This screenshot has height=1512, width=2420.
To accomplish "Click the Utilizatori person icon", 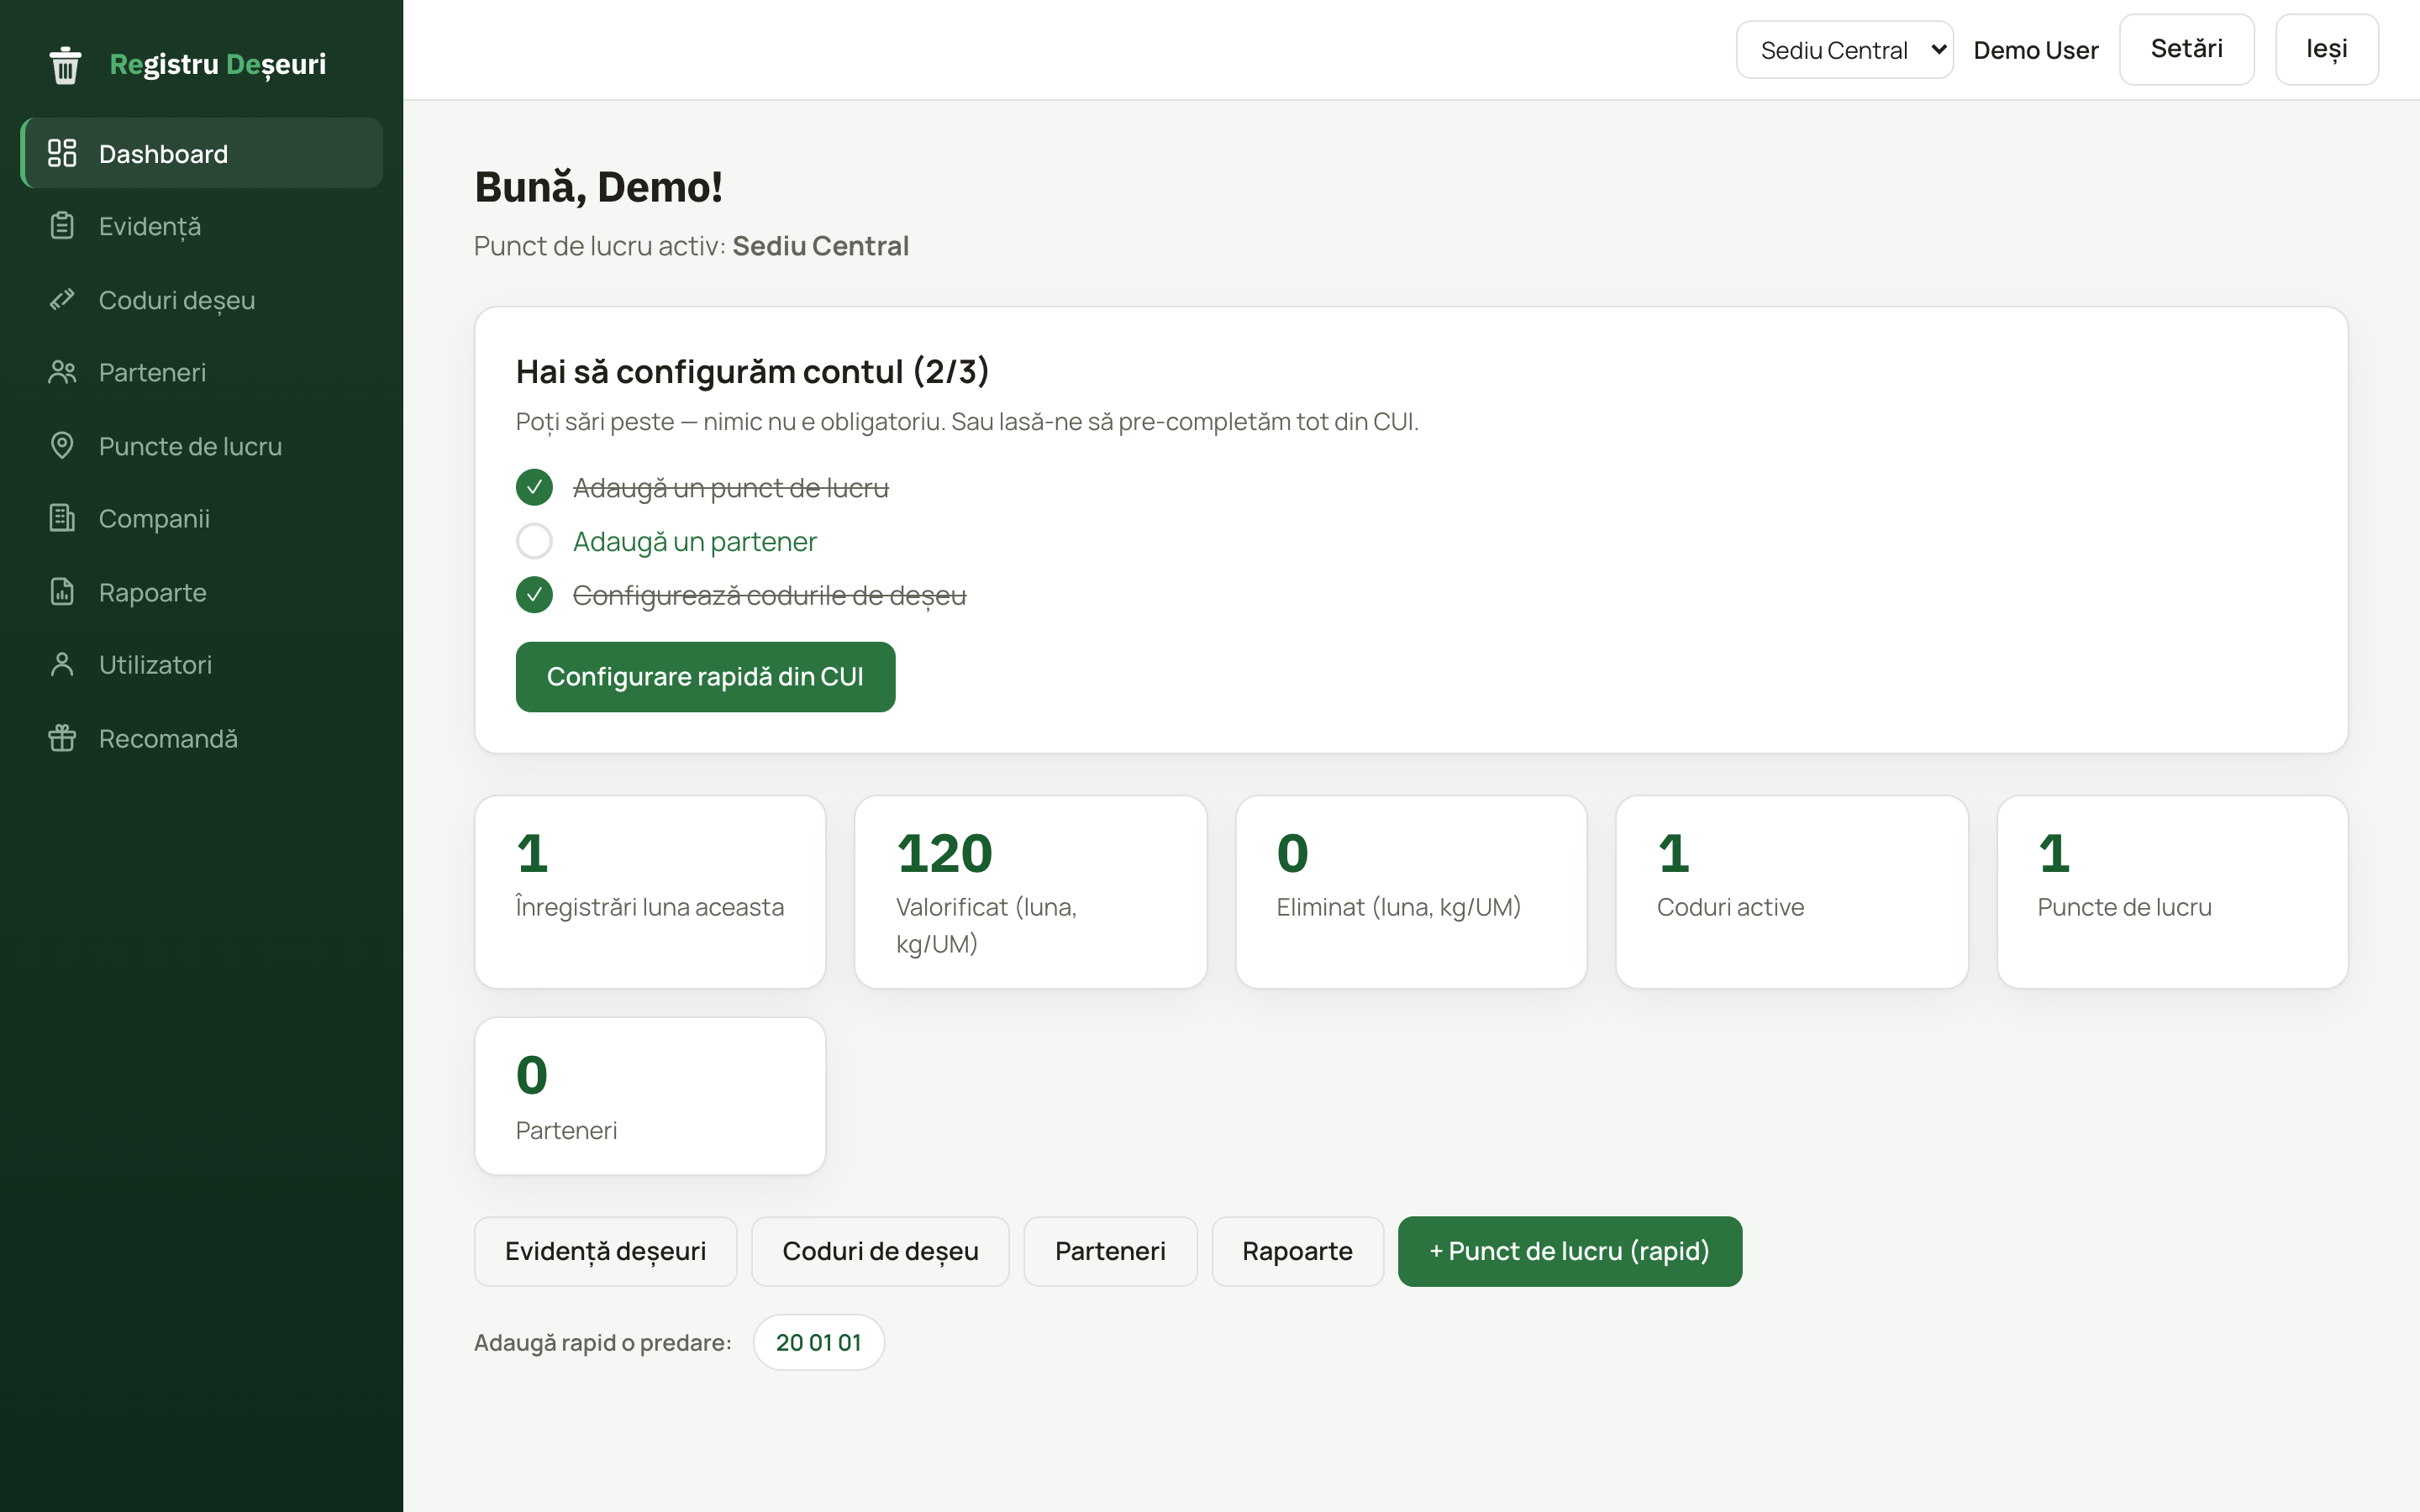I will (62, 664).
